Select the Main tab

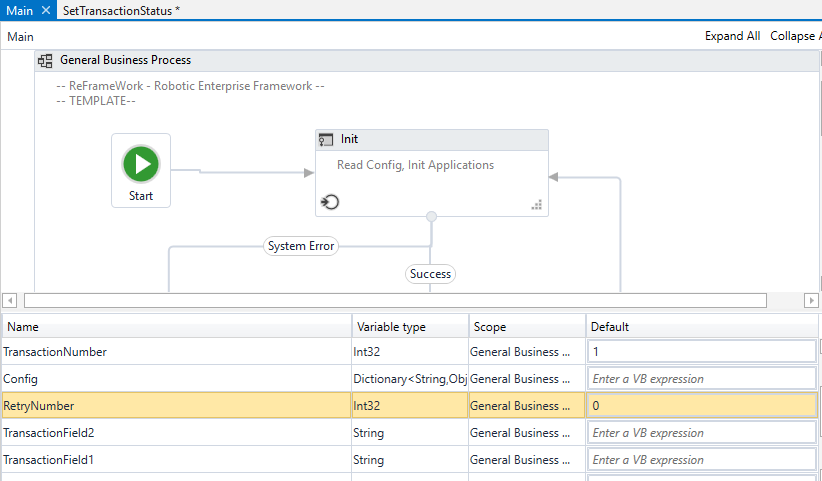[19, 9]
